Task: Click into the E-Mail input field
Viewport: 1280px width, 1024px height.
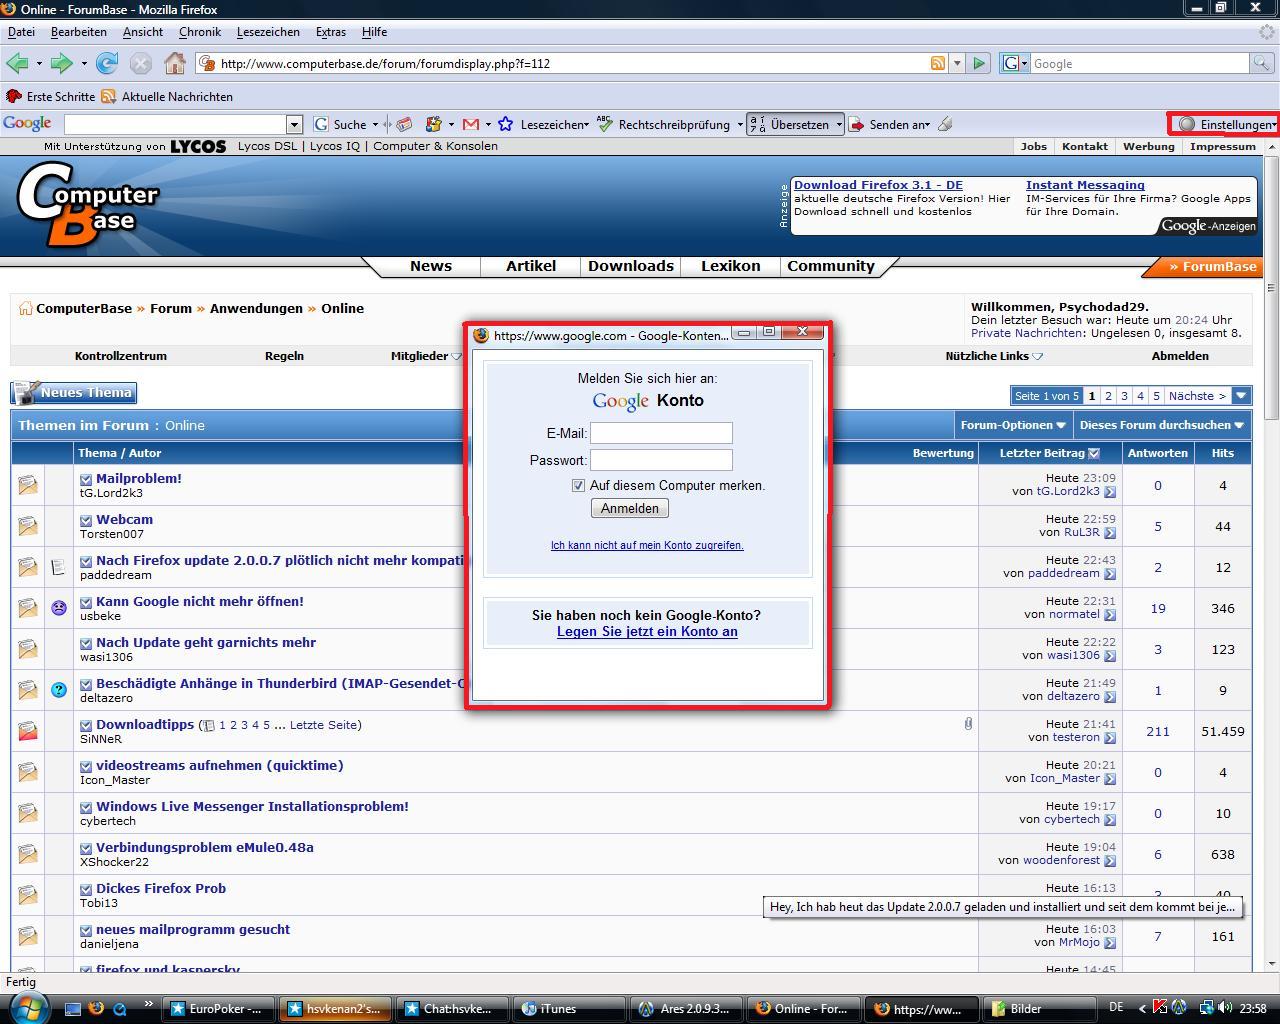Action: (x=661, y=433)
